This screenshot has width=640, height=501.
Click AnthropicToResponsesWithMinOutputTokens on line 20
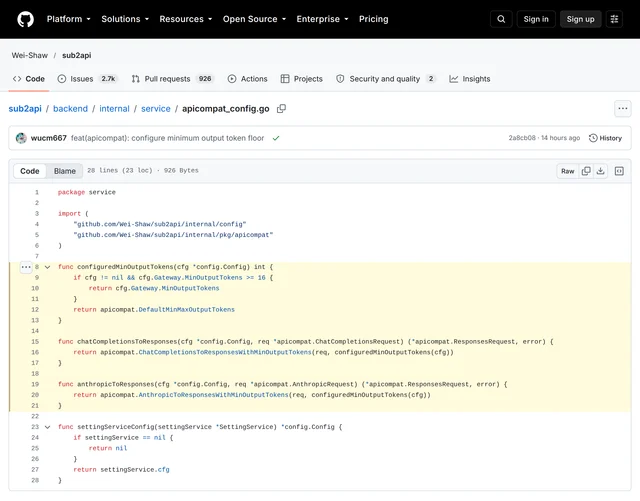[x=213, y=395]
